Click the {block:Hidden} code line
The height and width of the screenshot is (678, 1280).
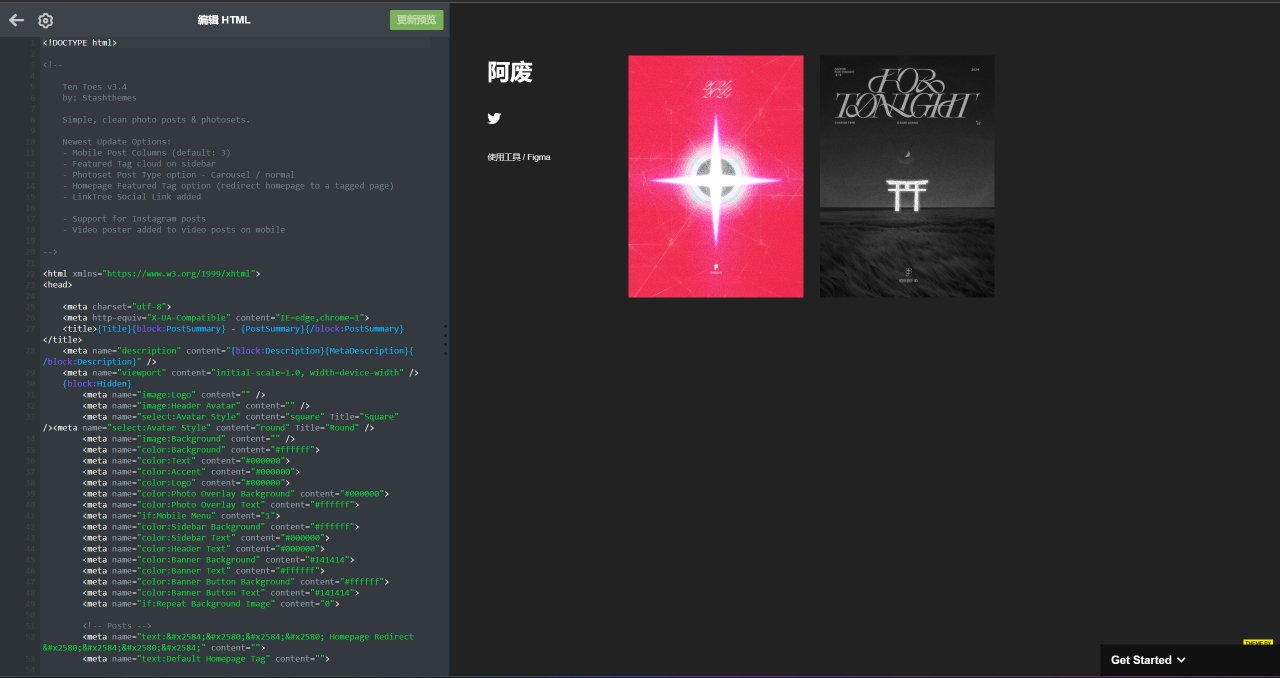tap(97, 384)
